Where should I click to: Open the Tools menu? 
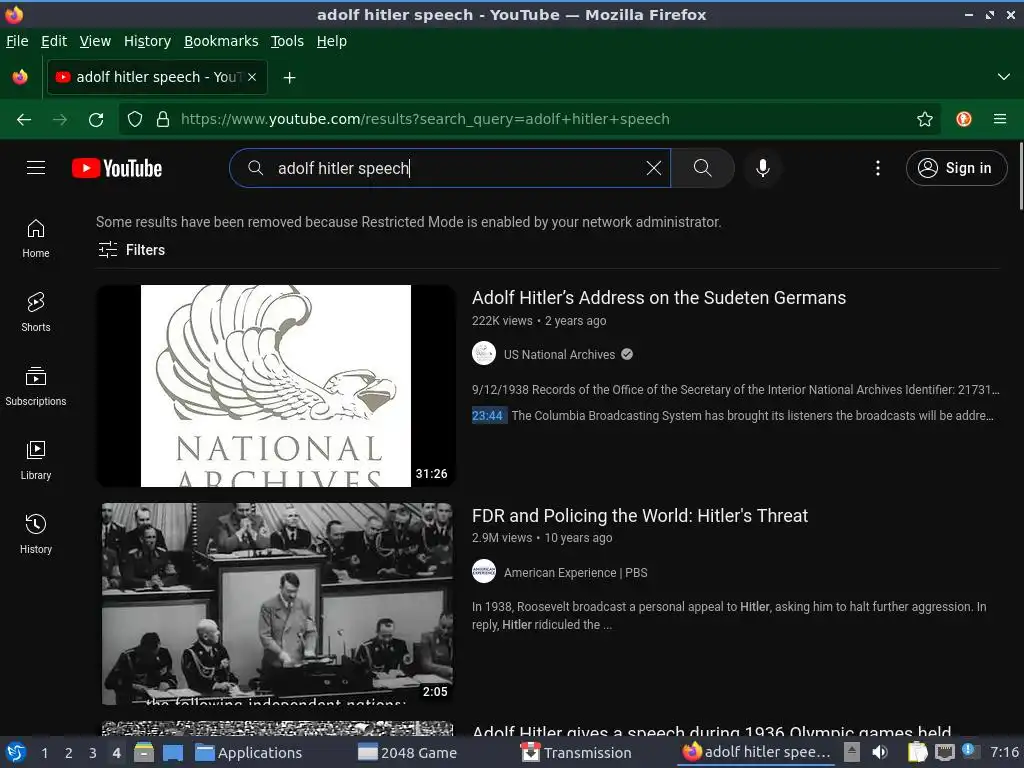point(287,41)
